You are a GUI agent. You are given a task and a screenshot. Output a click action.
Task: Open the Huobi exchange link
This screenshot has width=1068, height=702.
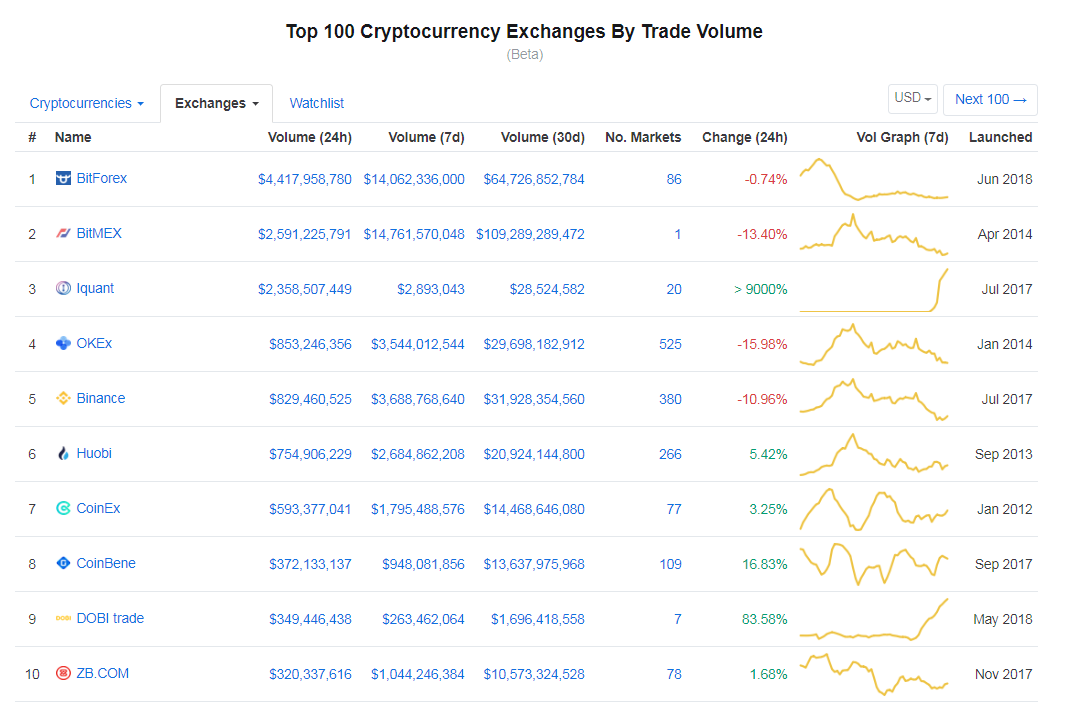point(94,453)
